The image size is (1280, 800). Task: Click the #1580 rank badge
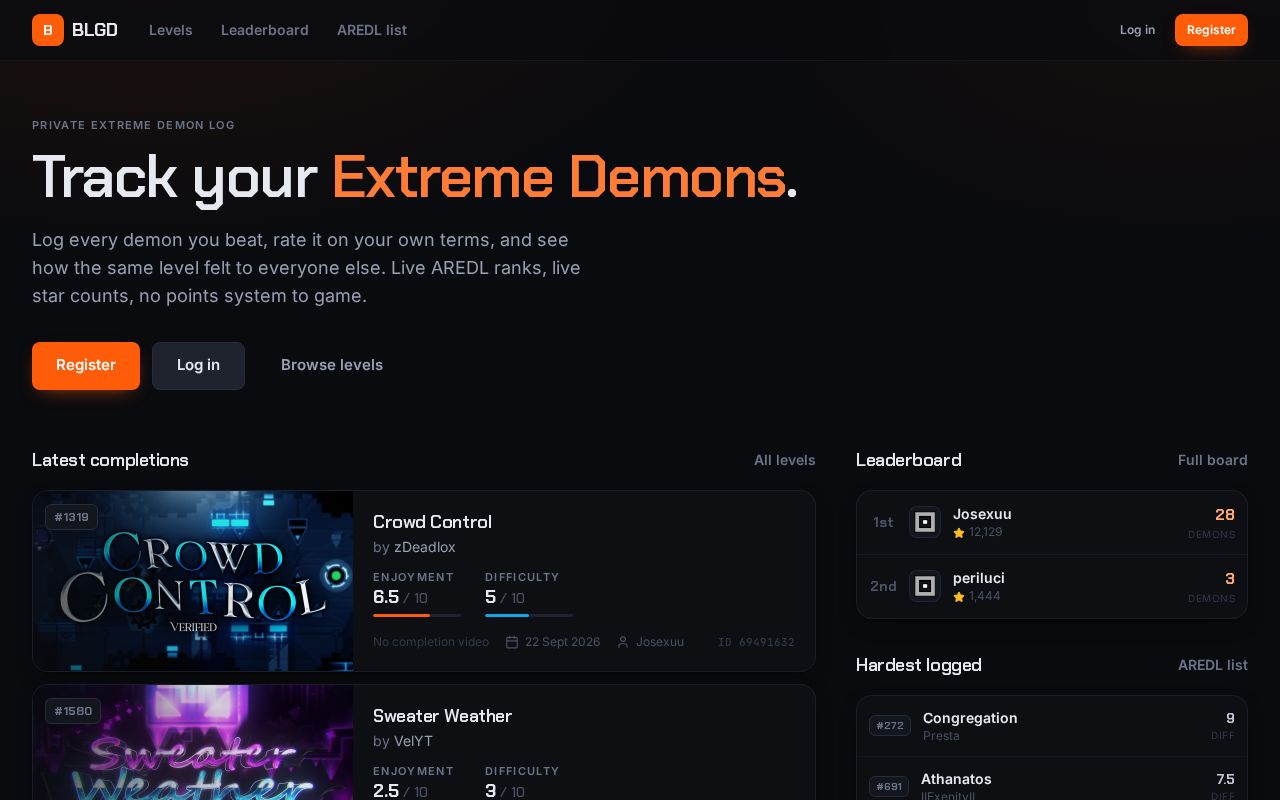point(73,711)
